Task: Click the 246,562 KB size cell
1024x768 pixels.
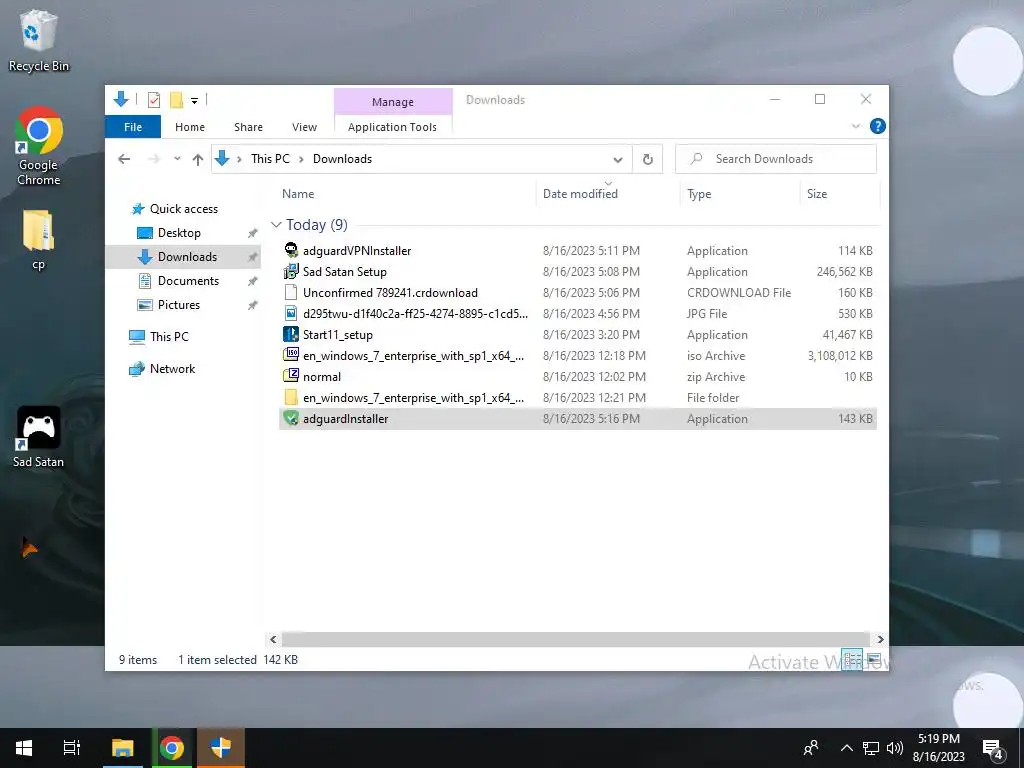Action: click(x=844, y=272)
